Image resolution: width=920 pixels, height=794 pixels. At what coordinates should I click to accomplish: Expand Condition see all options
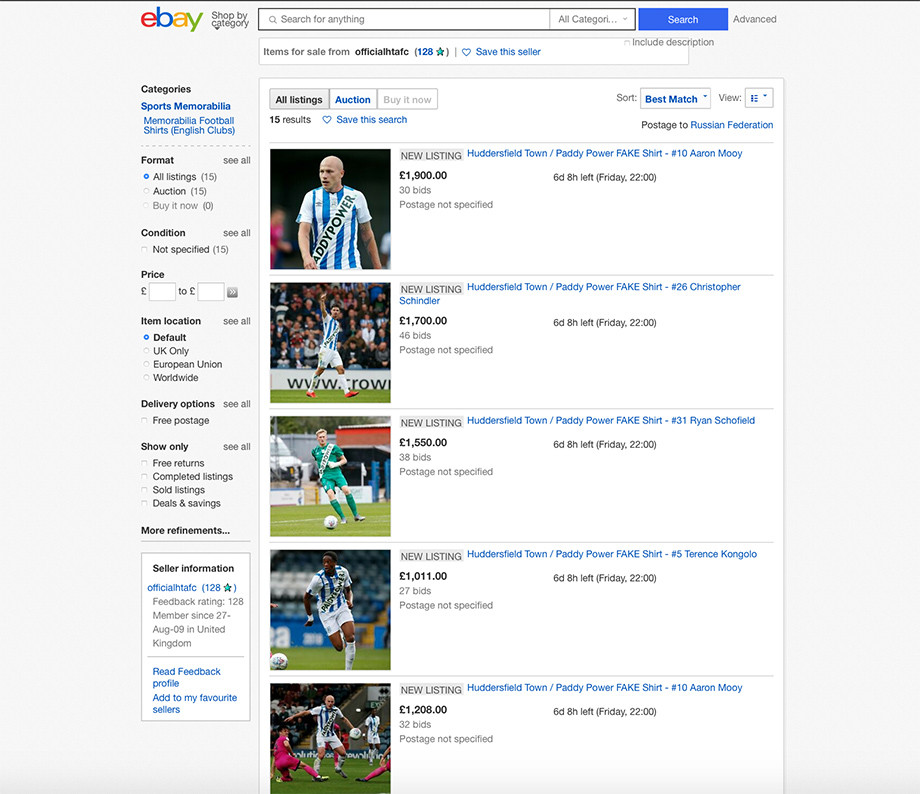click(x=236, y=233)
